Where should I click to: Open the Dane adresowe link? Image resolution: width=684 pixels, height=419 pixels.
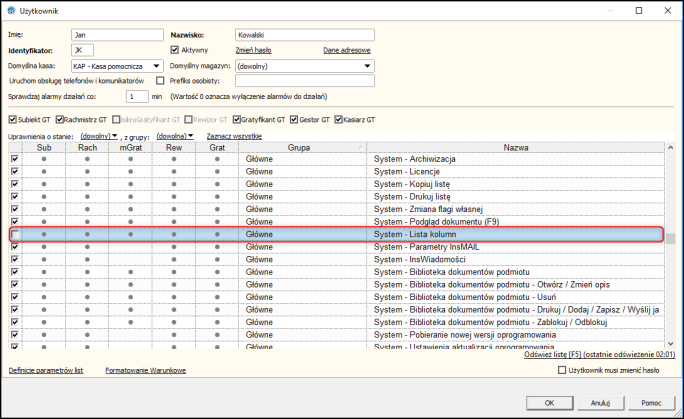tap(347, 50)
